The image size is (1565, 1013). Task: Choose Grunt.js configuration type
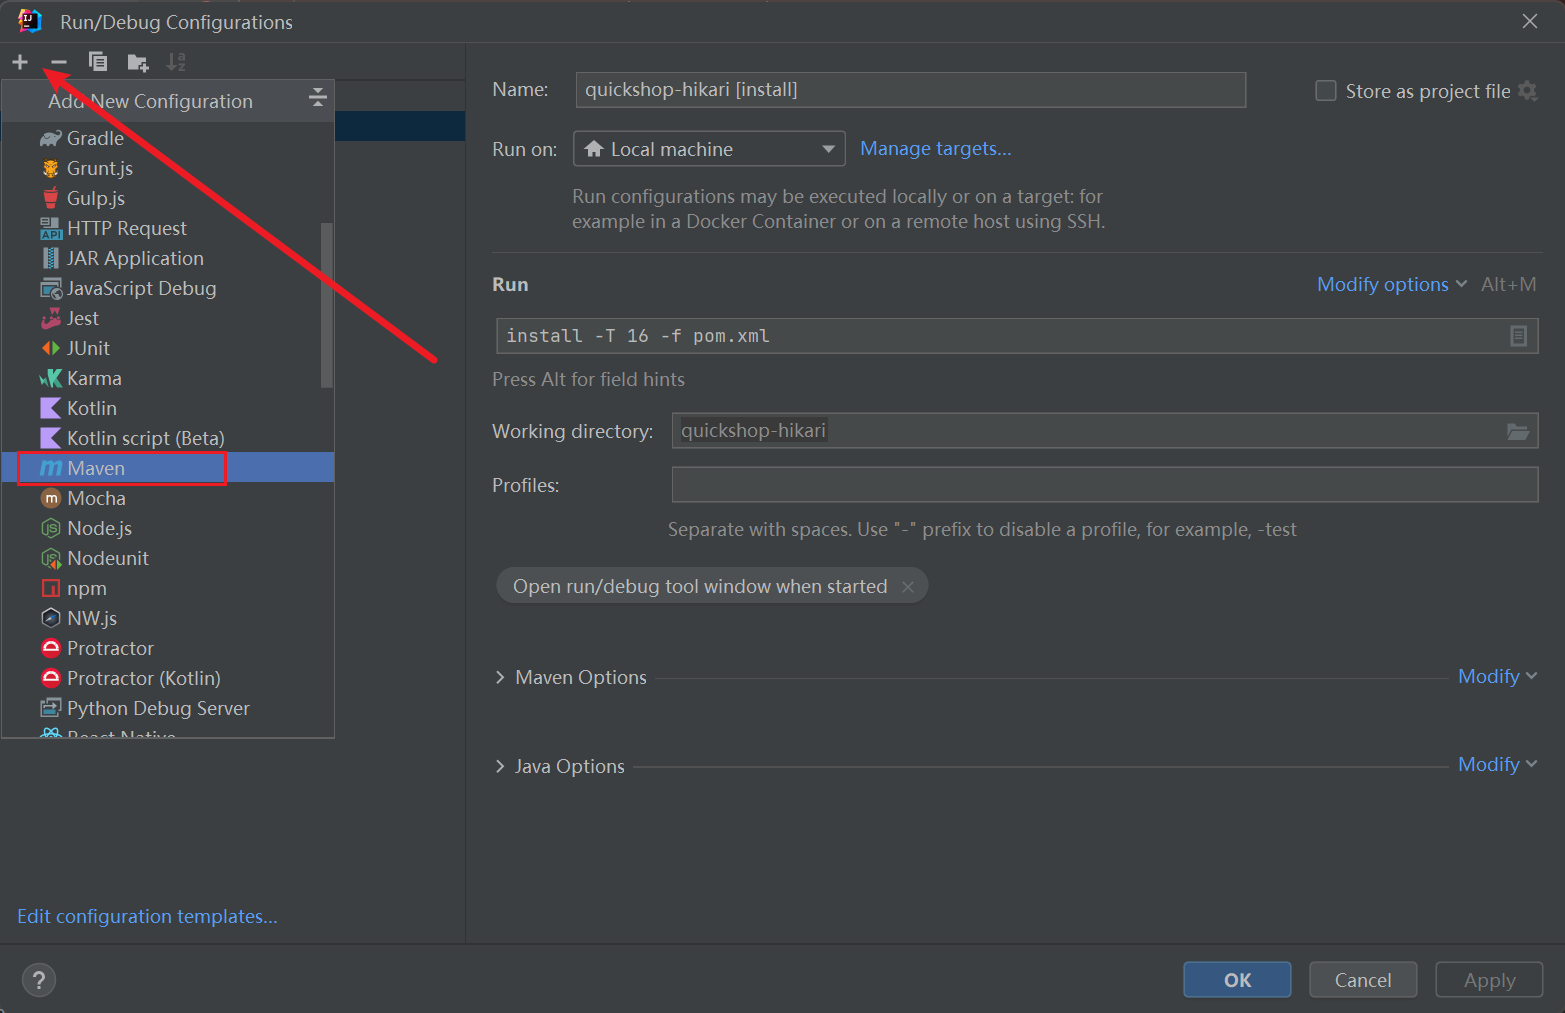168,168
